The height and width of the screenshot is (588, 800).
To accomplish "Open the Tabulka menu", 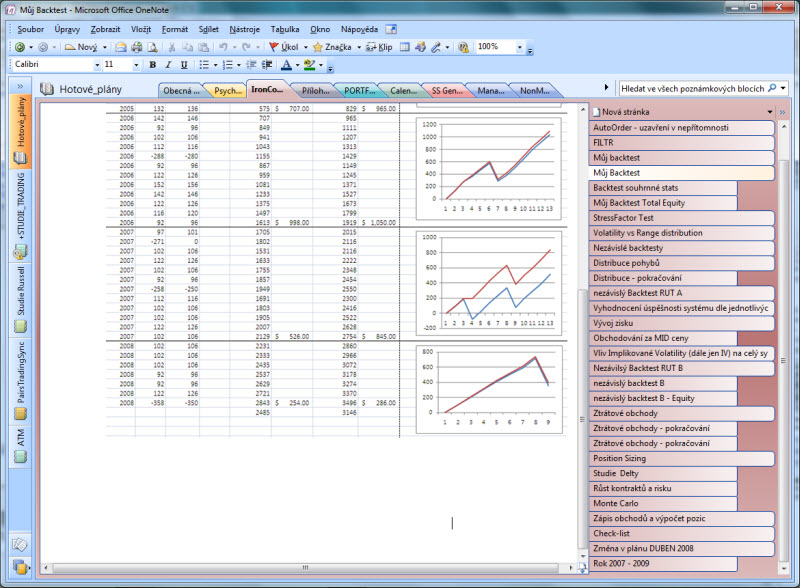I will coord(284,29).
